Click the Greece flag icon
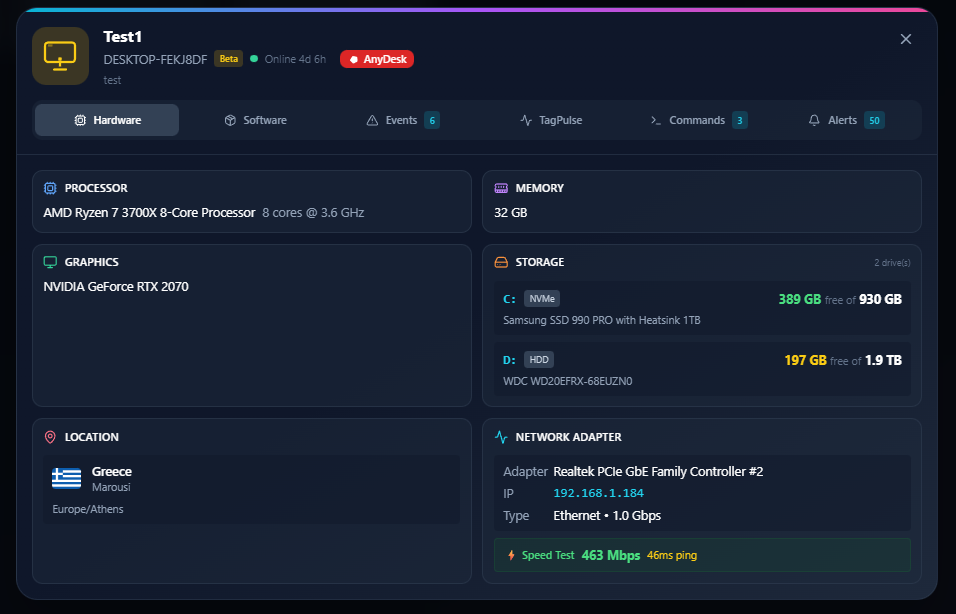This screenshot has width=956, height=614. tap(67, 478)
